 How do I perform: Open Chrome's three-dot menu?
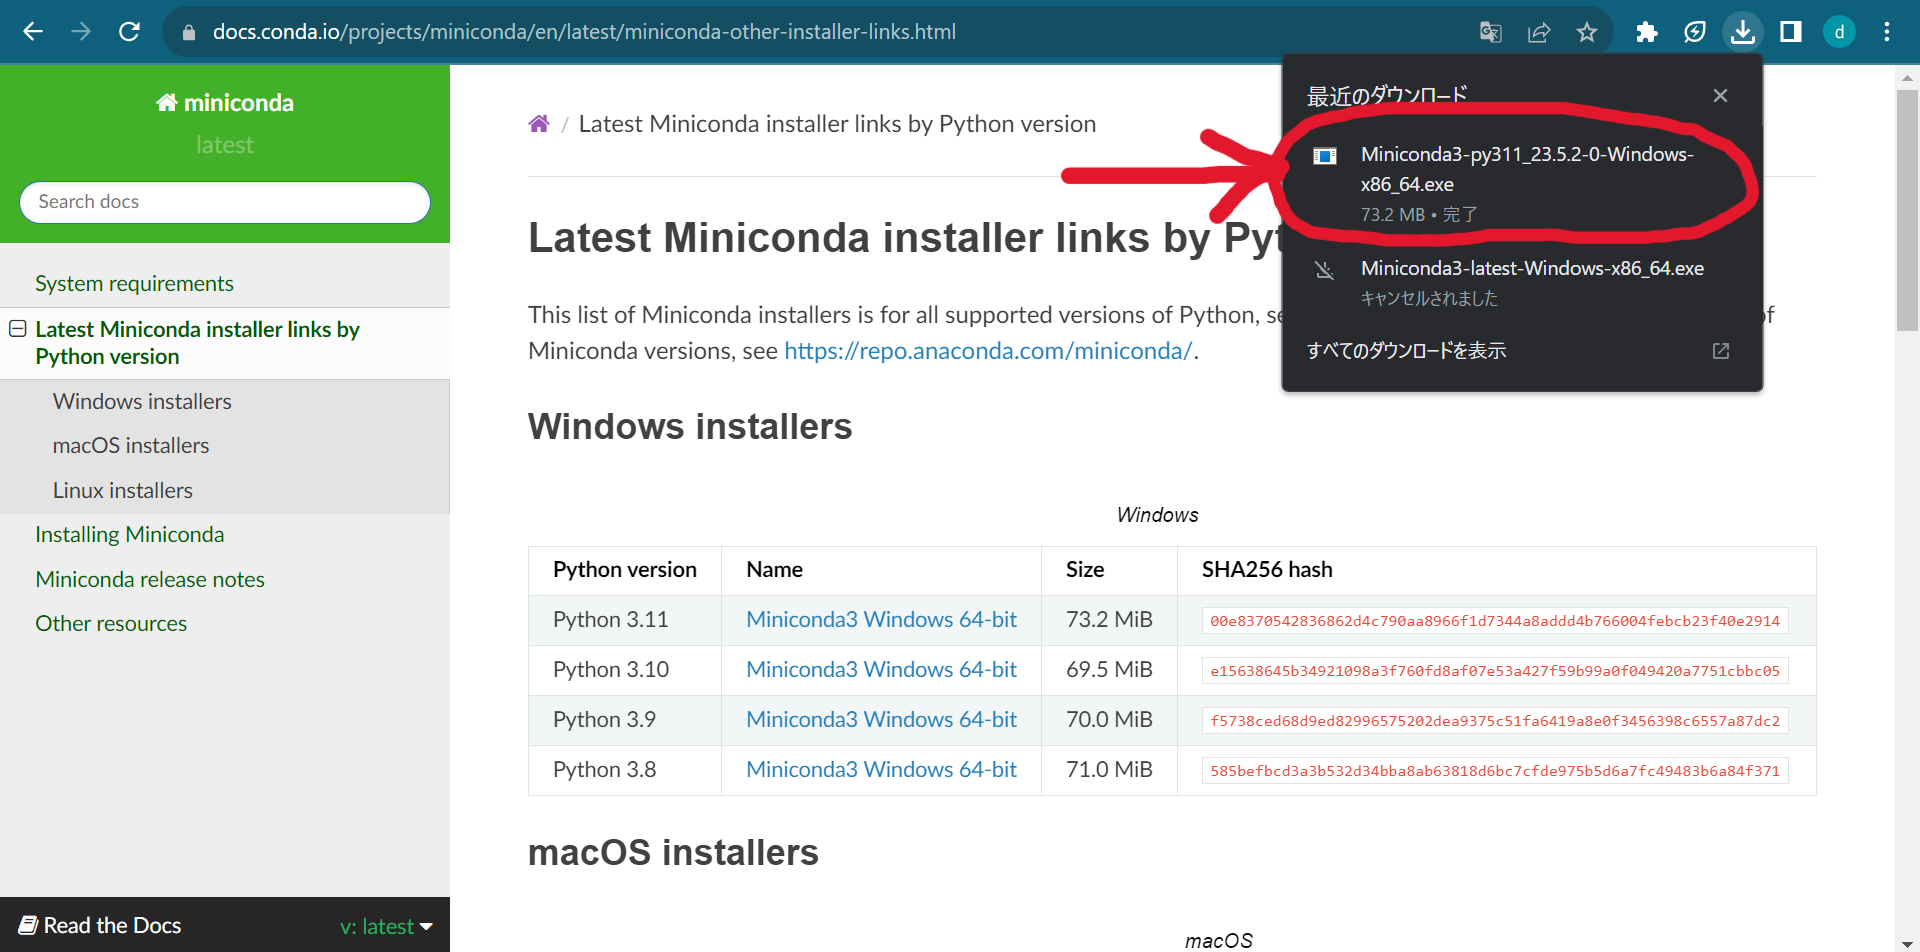coord(1887,31)
